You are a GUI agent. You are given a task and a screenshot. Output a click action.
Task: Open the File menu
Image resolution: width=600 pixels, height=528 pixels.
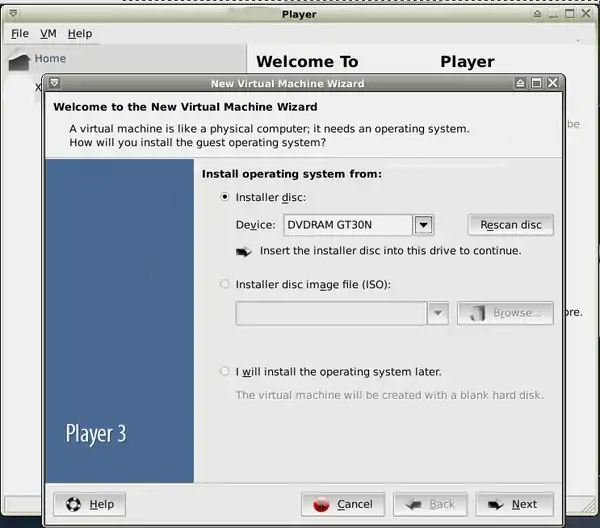(20, 33)
